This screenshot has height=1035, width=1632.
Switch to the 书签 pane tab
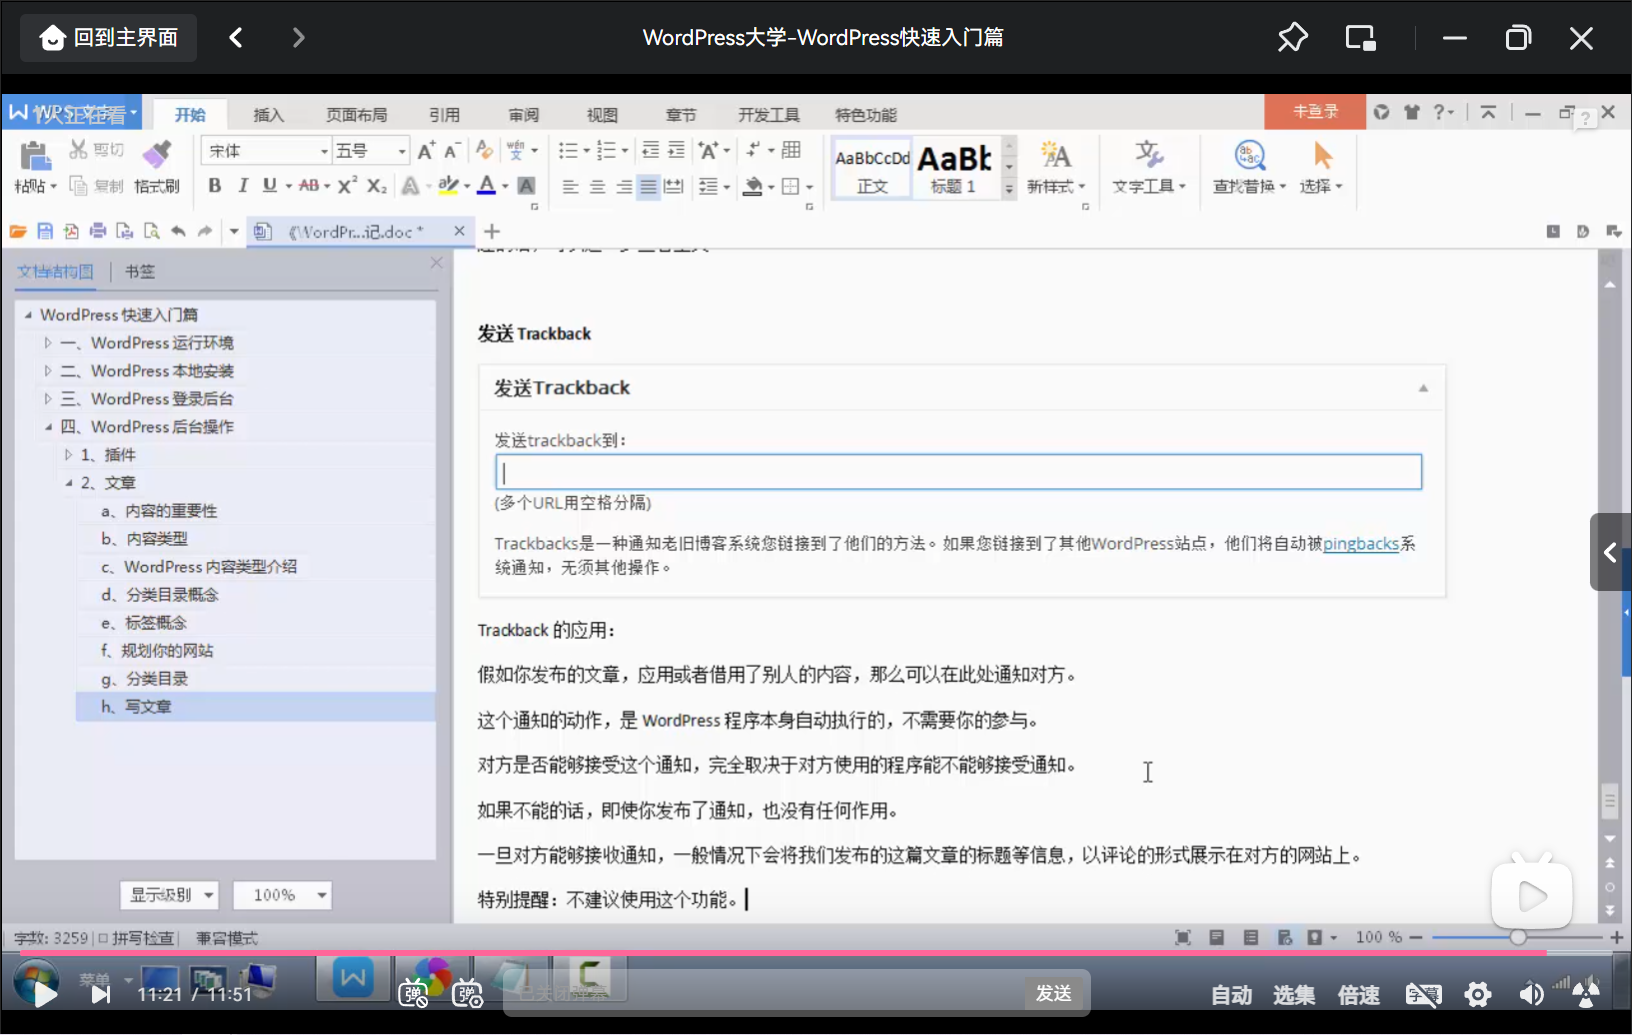click(140, 271)
